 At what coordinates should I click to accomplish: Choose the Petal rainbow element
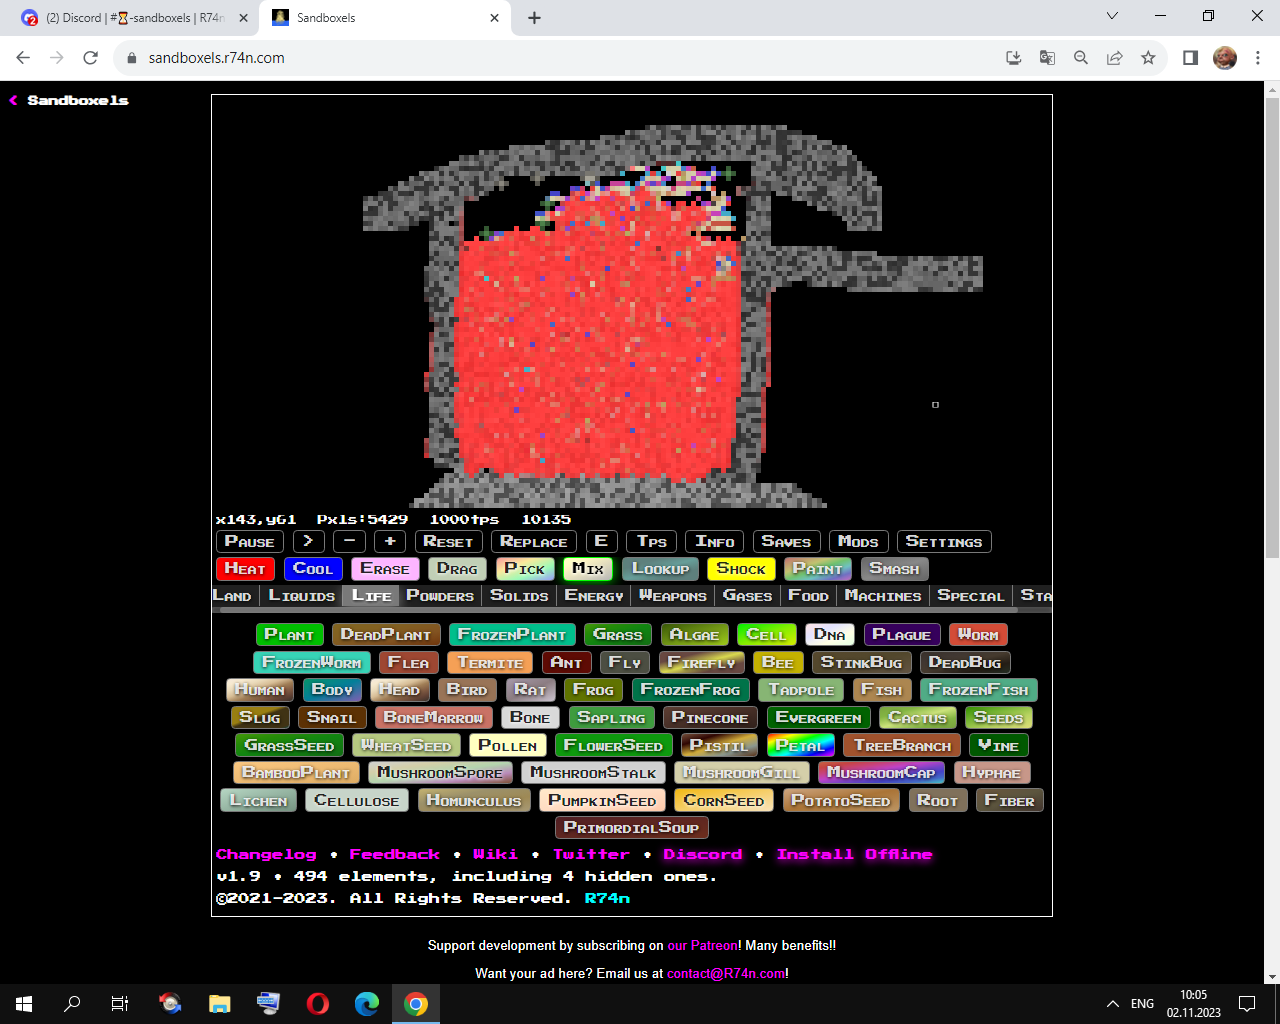801,746
